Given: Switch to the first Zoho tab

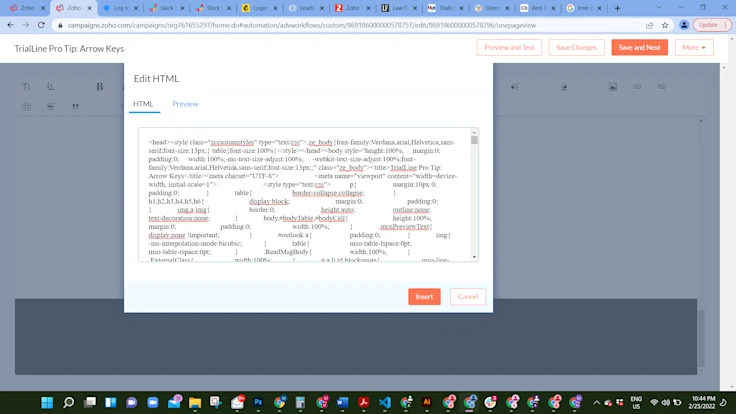Looking at the screenshot, I should coord(25,8).
